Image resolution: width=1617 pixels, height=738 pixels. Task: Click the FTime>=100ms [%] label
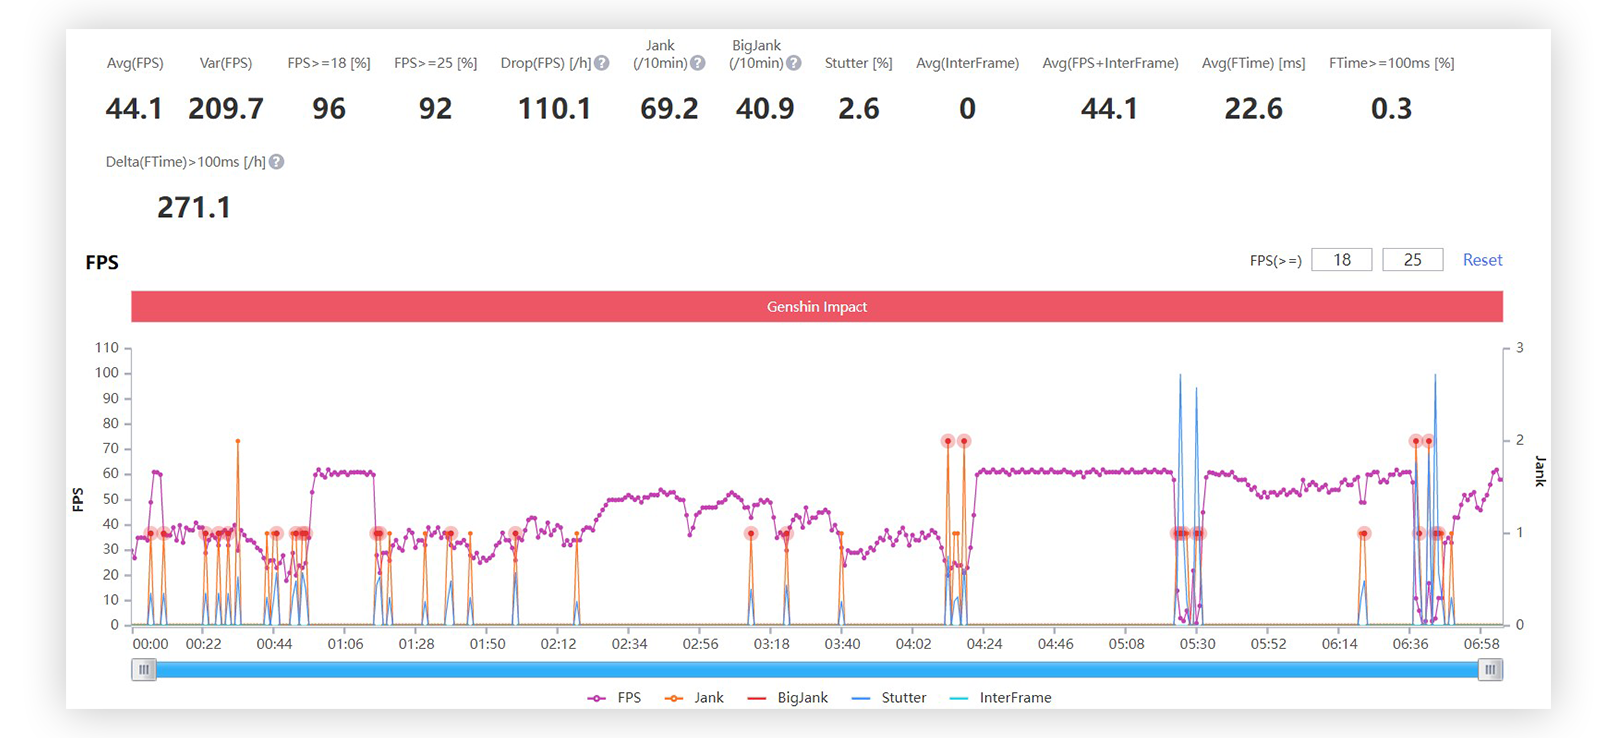pos(1392,63)
